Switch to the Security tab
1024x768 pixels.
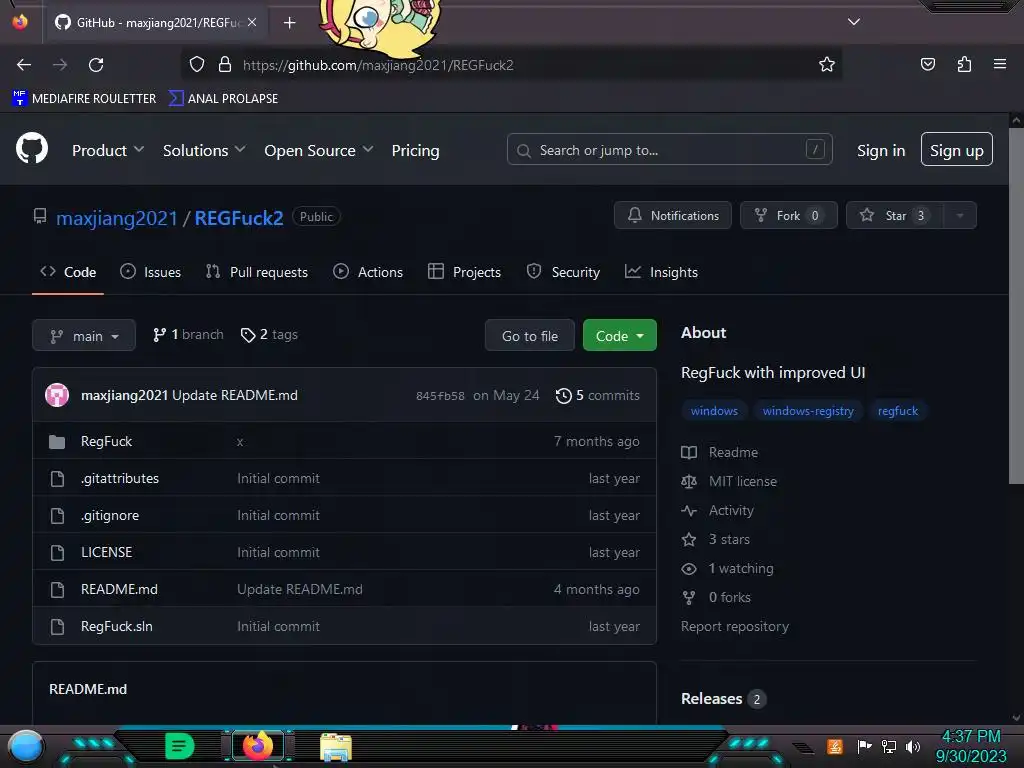click(563, 272)
